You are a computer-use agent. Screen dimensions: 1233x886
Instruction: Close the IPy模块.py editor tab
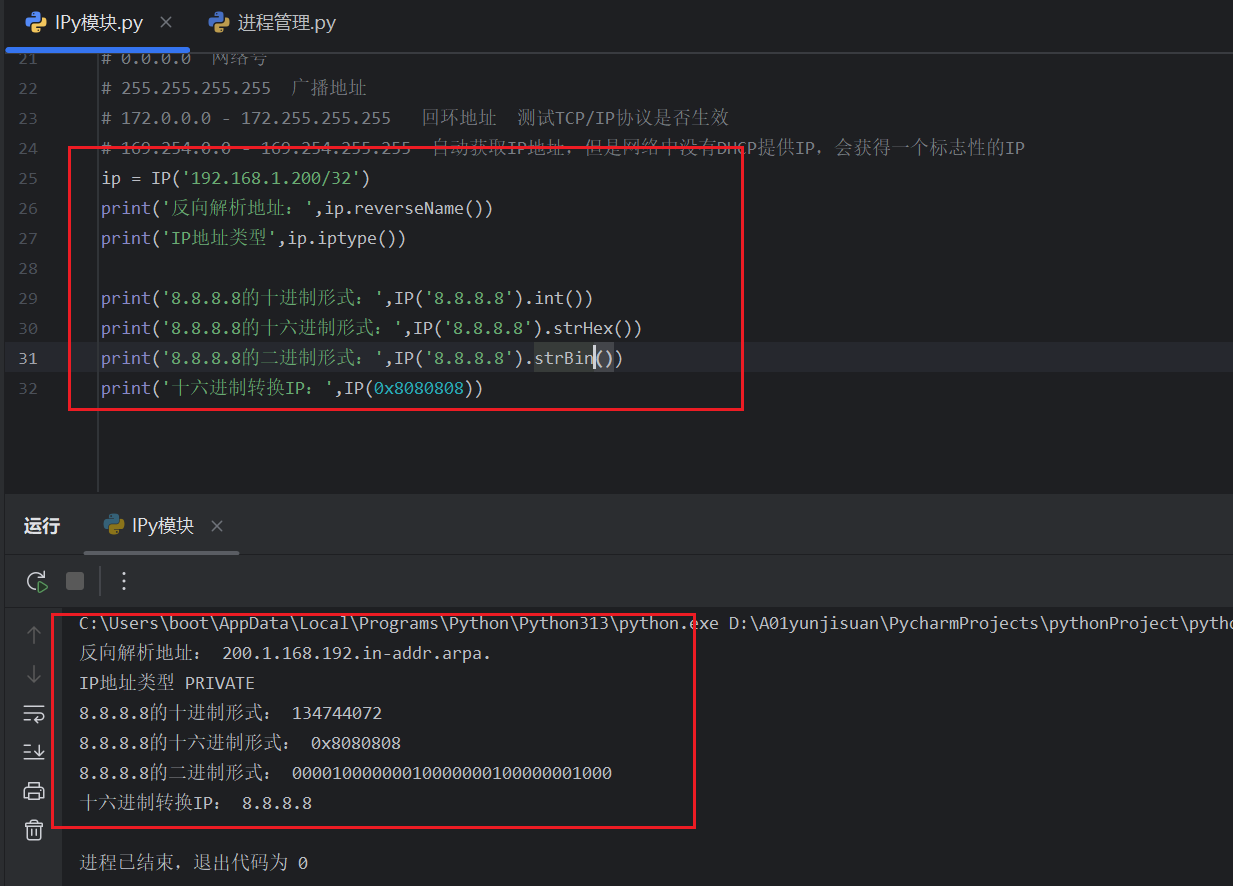coord(167,20)
